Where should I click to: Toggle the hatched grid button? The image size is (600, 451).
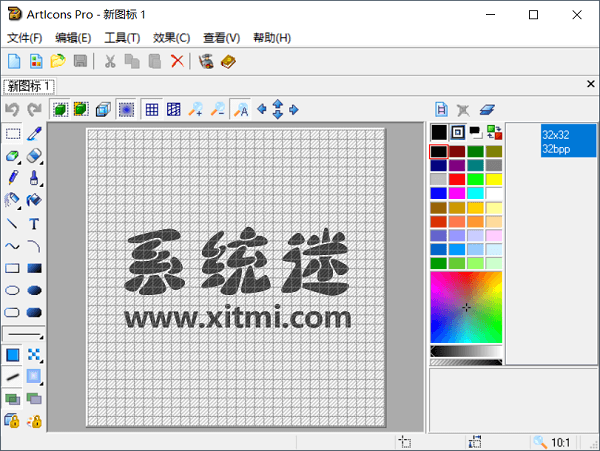[x=174, y=110]
